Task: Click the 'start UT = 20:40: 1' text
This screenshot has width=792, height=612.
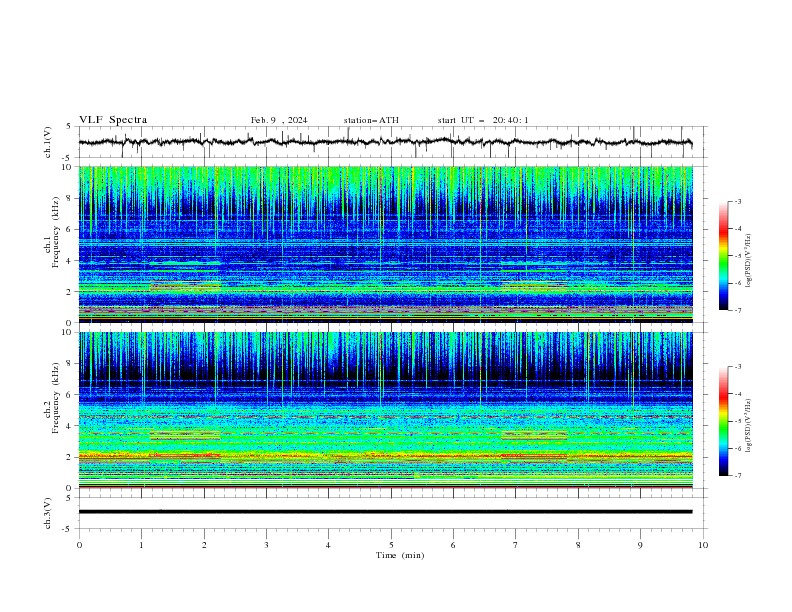Action: 483,120
